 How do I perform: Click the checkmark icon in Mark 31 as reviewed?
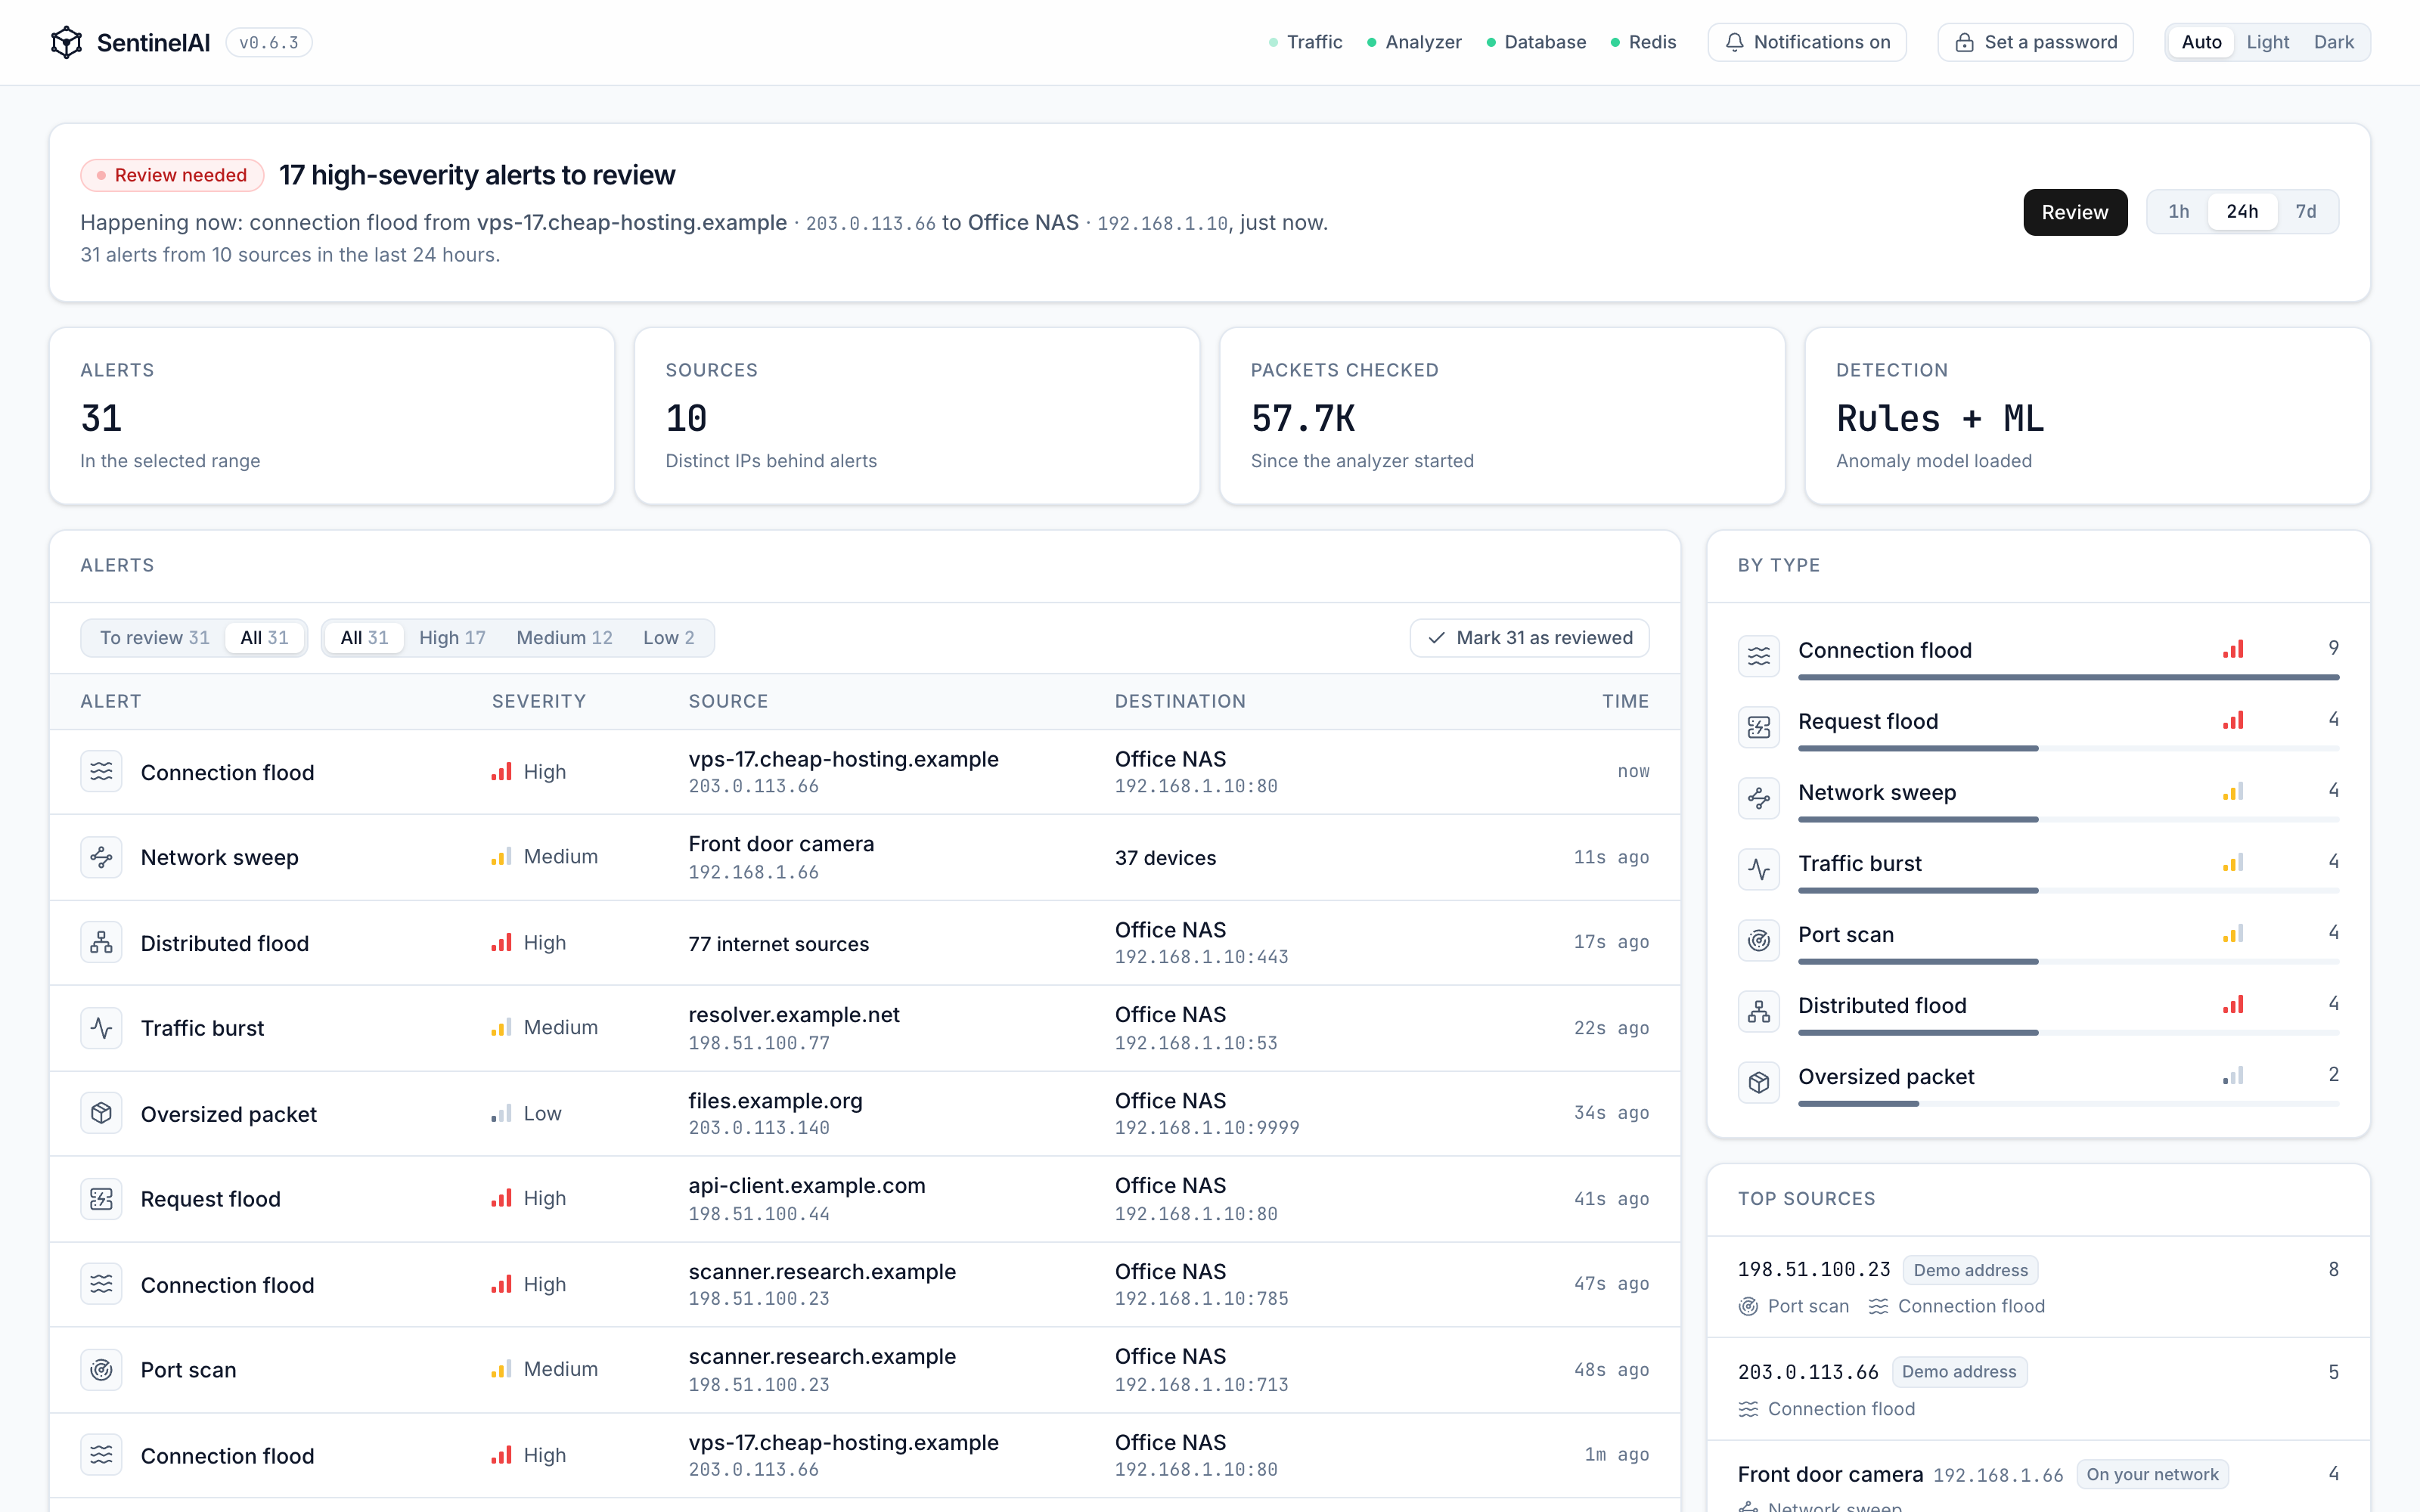[1437, 638]
